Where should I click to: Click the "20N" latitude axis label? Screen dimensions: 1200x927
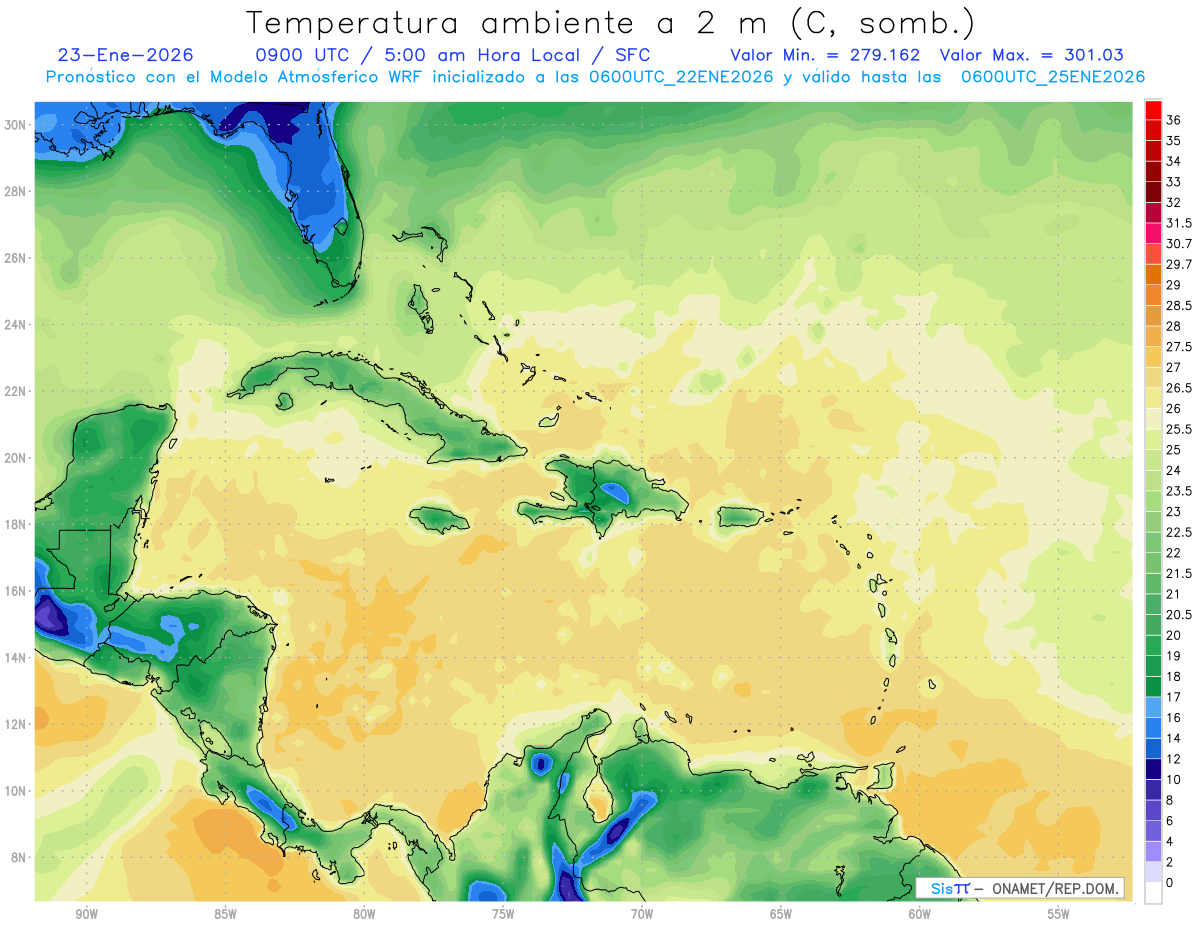pyautogui.click(x=15, y=458)
